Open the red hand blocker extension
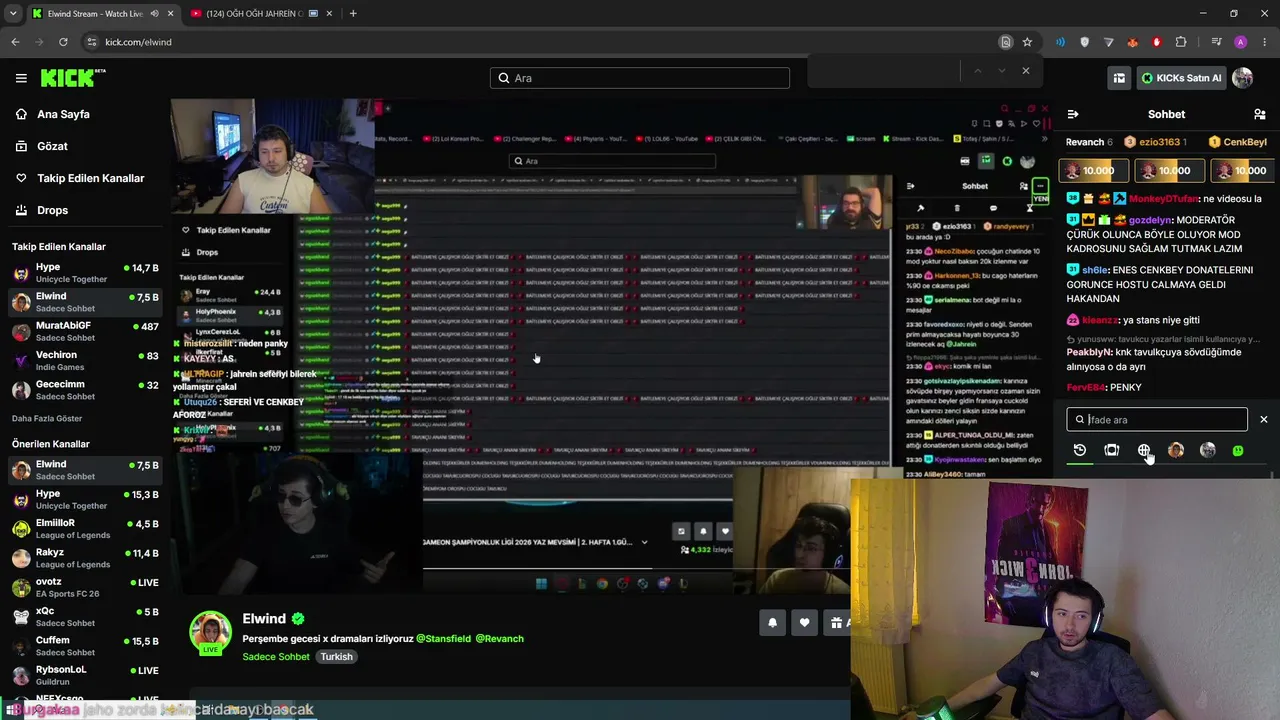 [1157, 42]
